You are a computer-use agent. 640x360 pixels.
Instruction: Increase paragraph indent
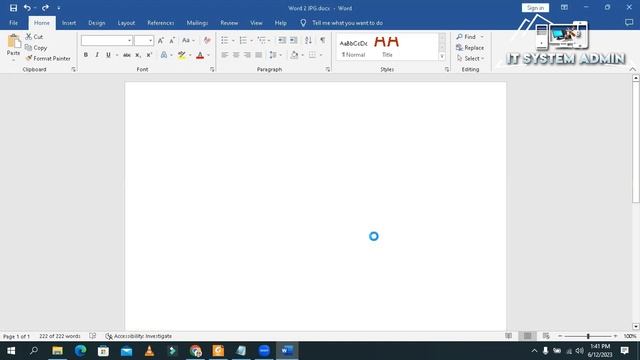293,40
